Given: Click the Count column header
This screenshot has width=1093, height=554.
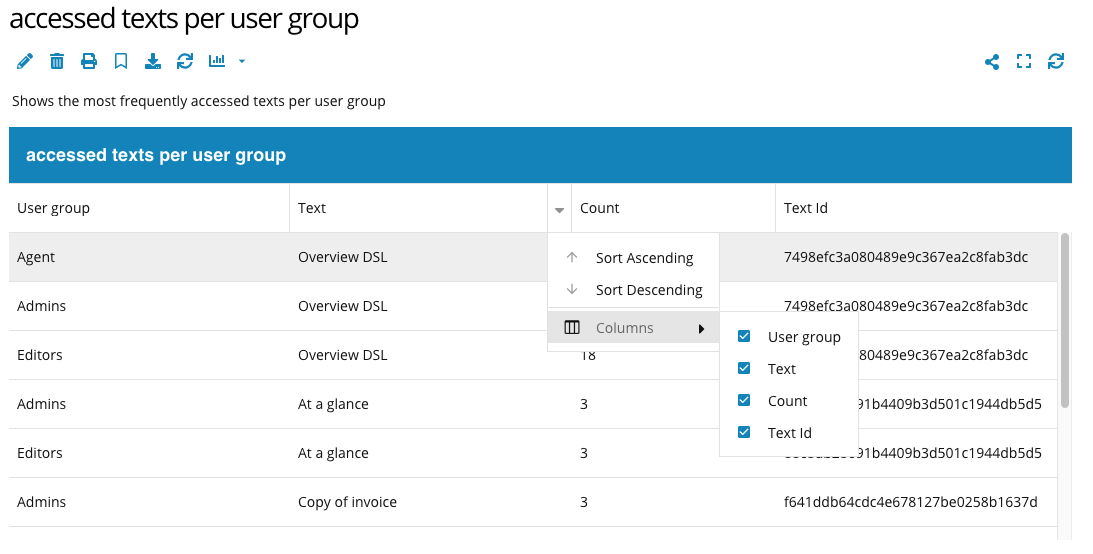Looking at the screenshot, I should (673, 208).
